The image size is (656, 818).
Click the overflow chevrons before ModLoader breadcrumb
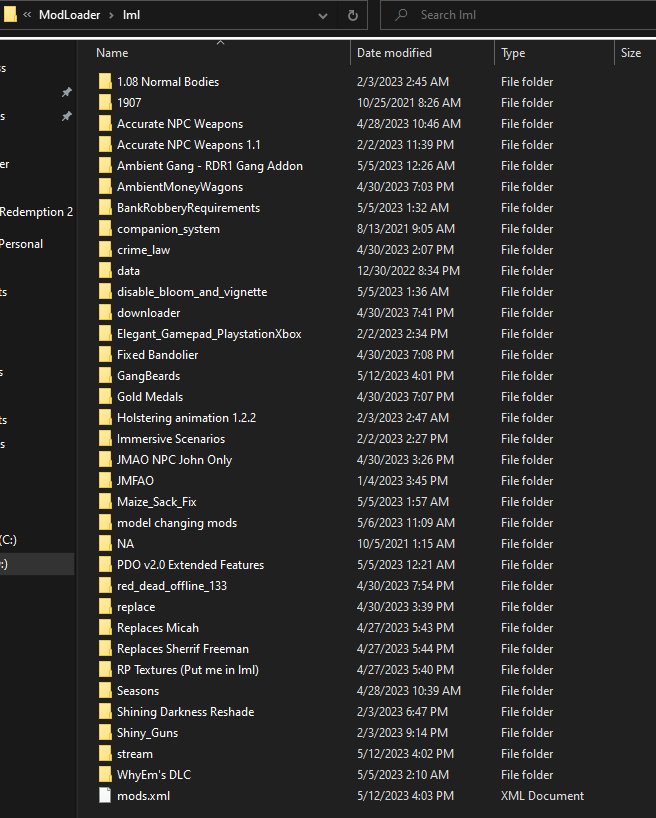(27, 15)
